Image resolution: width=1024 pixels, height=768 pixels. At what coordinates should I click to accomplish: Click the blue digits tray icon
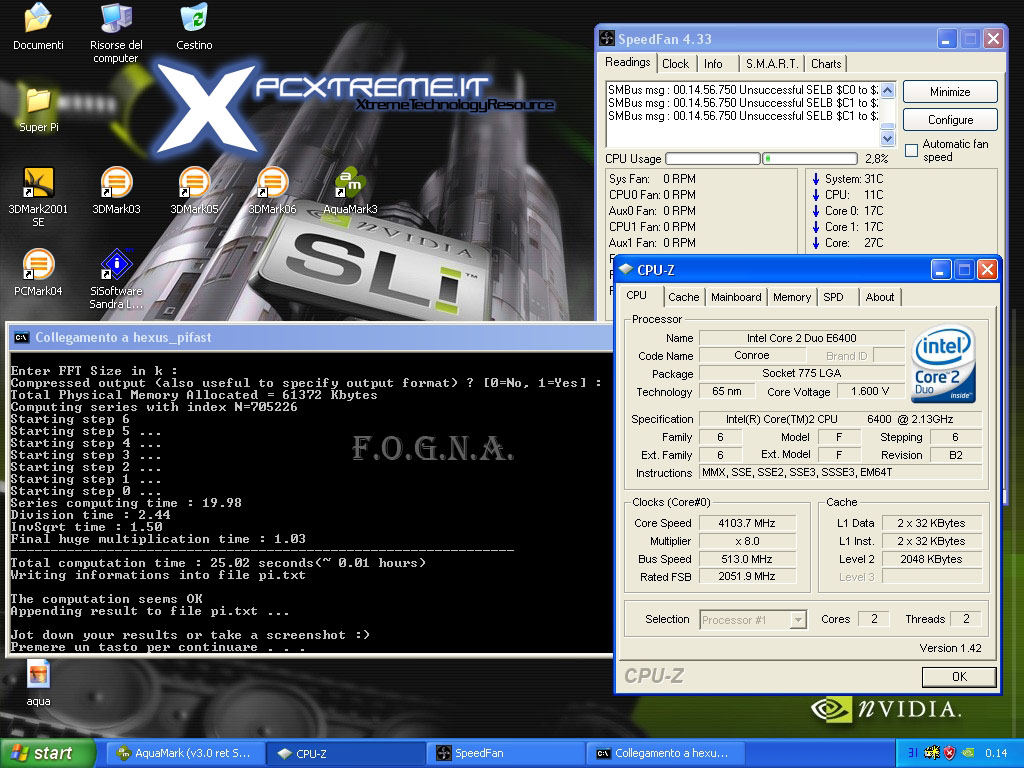tap(912, 753)
